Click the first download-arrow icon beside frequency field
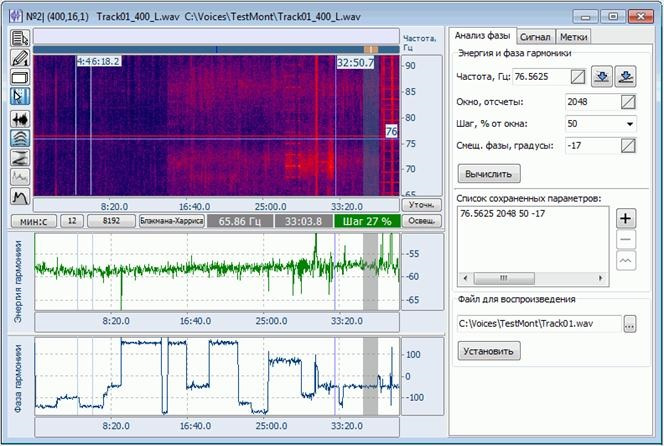Image resolution: width=664 pixels, height=446 pixels. coord(603,76)
